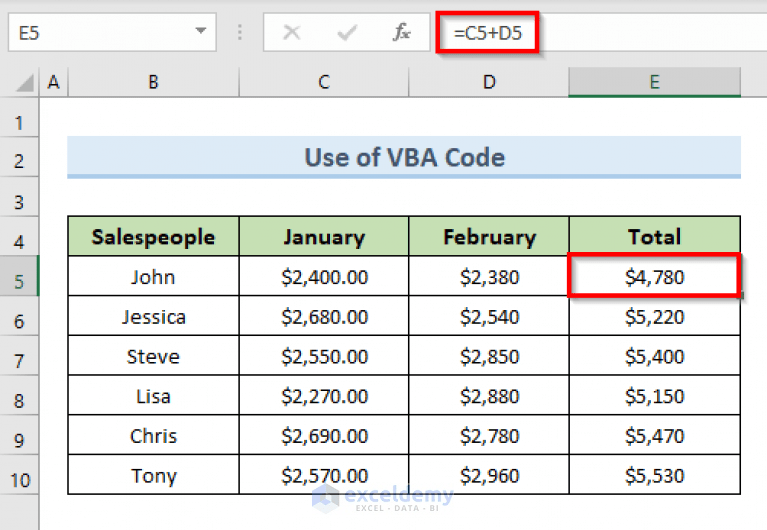Select the row 3 header
This screenshot has height=530, width=767.
pyautogui.click(x=19, y=197)
